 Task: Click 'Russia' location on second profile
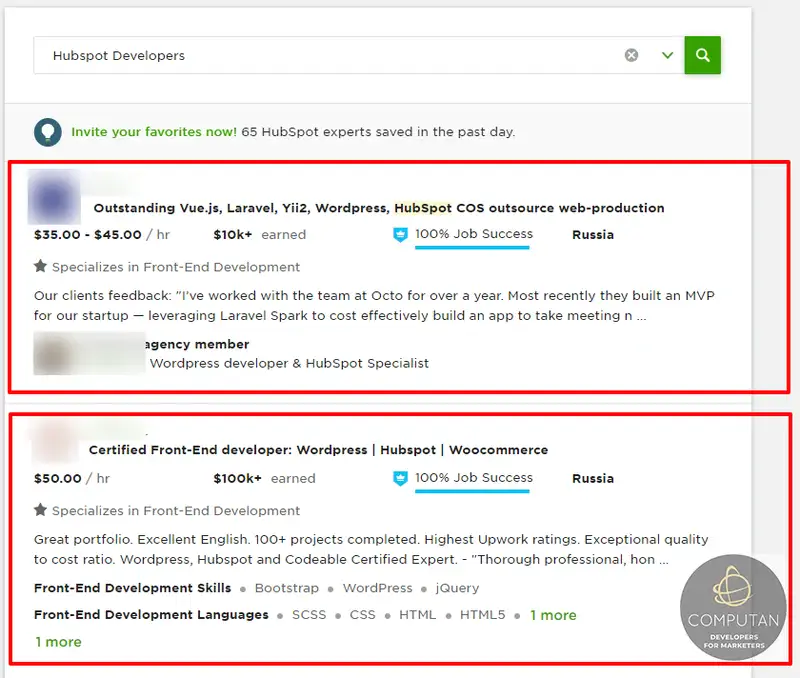click(x=593, y=479)
